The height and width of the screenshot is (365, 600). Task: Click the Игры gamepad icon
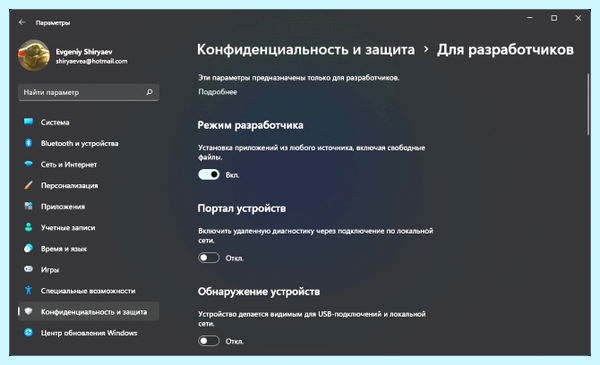click(x=28, y=269)
